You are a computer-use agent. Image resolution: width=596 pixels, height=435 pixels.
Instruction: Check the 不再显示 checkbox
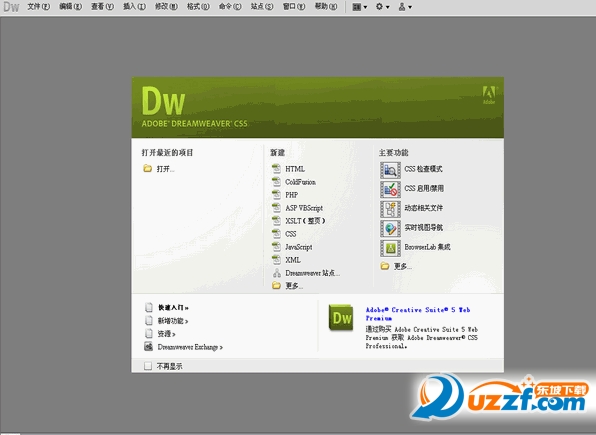[148, 366]
